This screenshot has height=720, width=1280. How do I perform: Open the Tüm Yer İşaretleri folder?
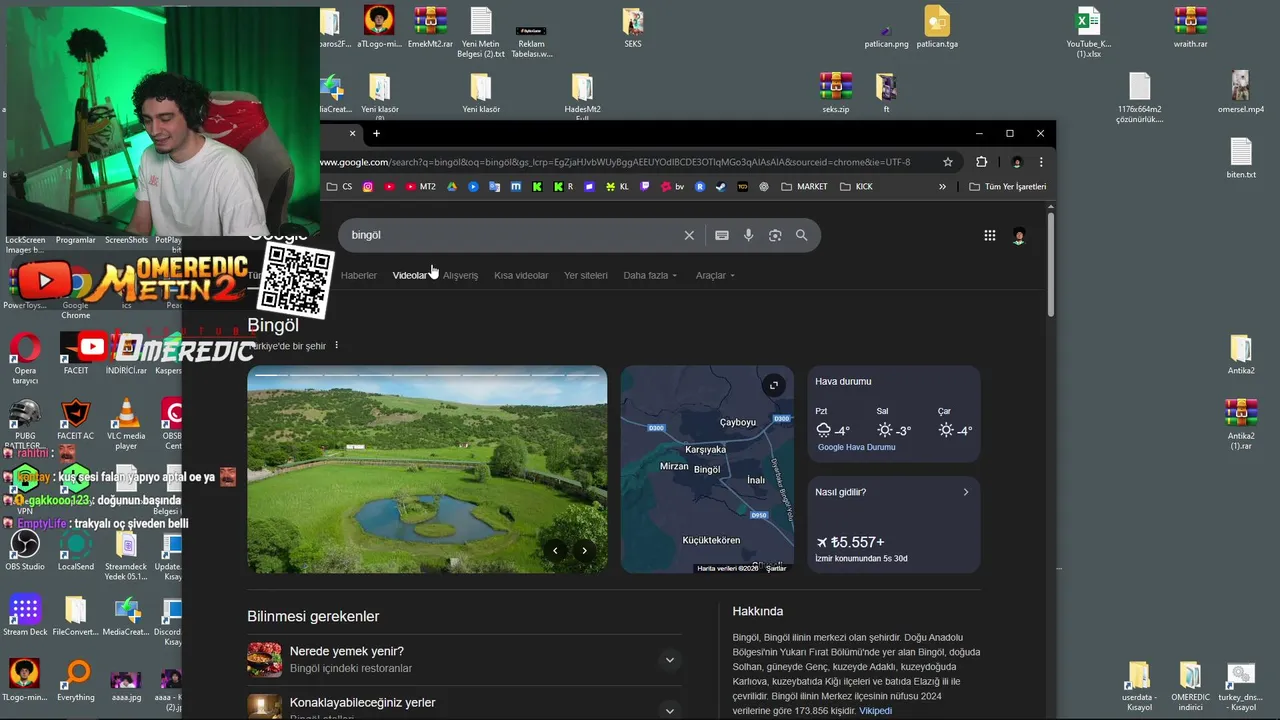point(1008,186)
